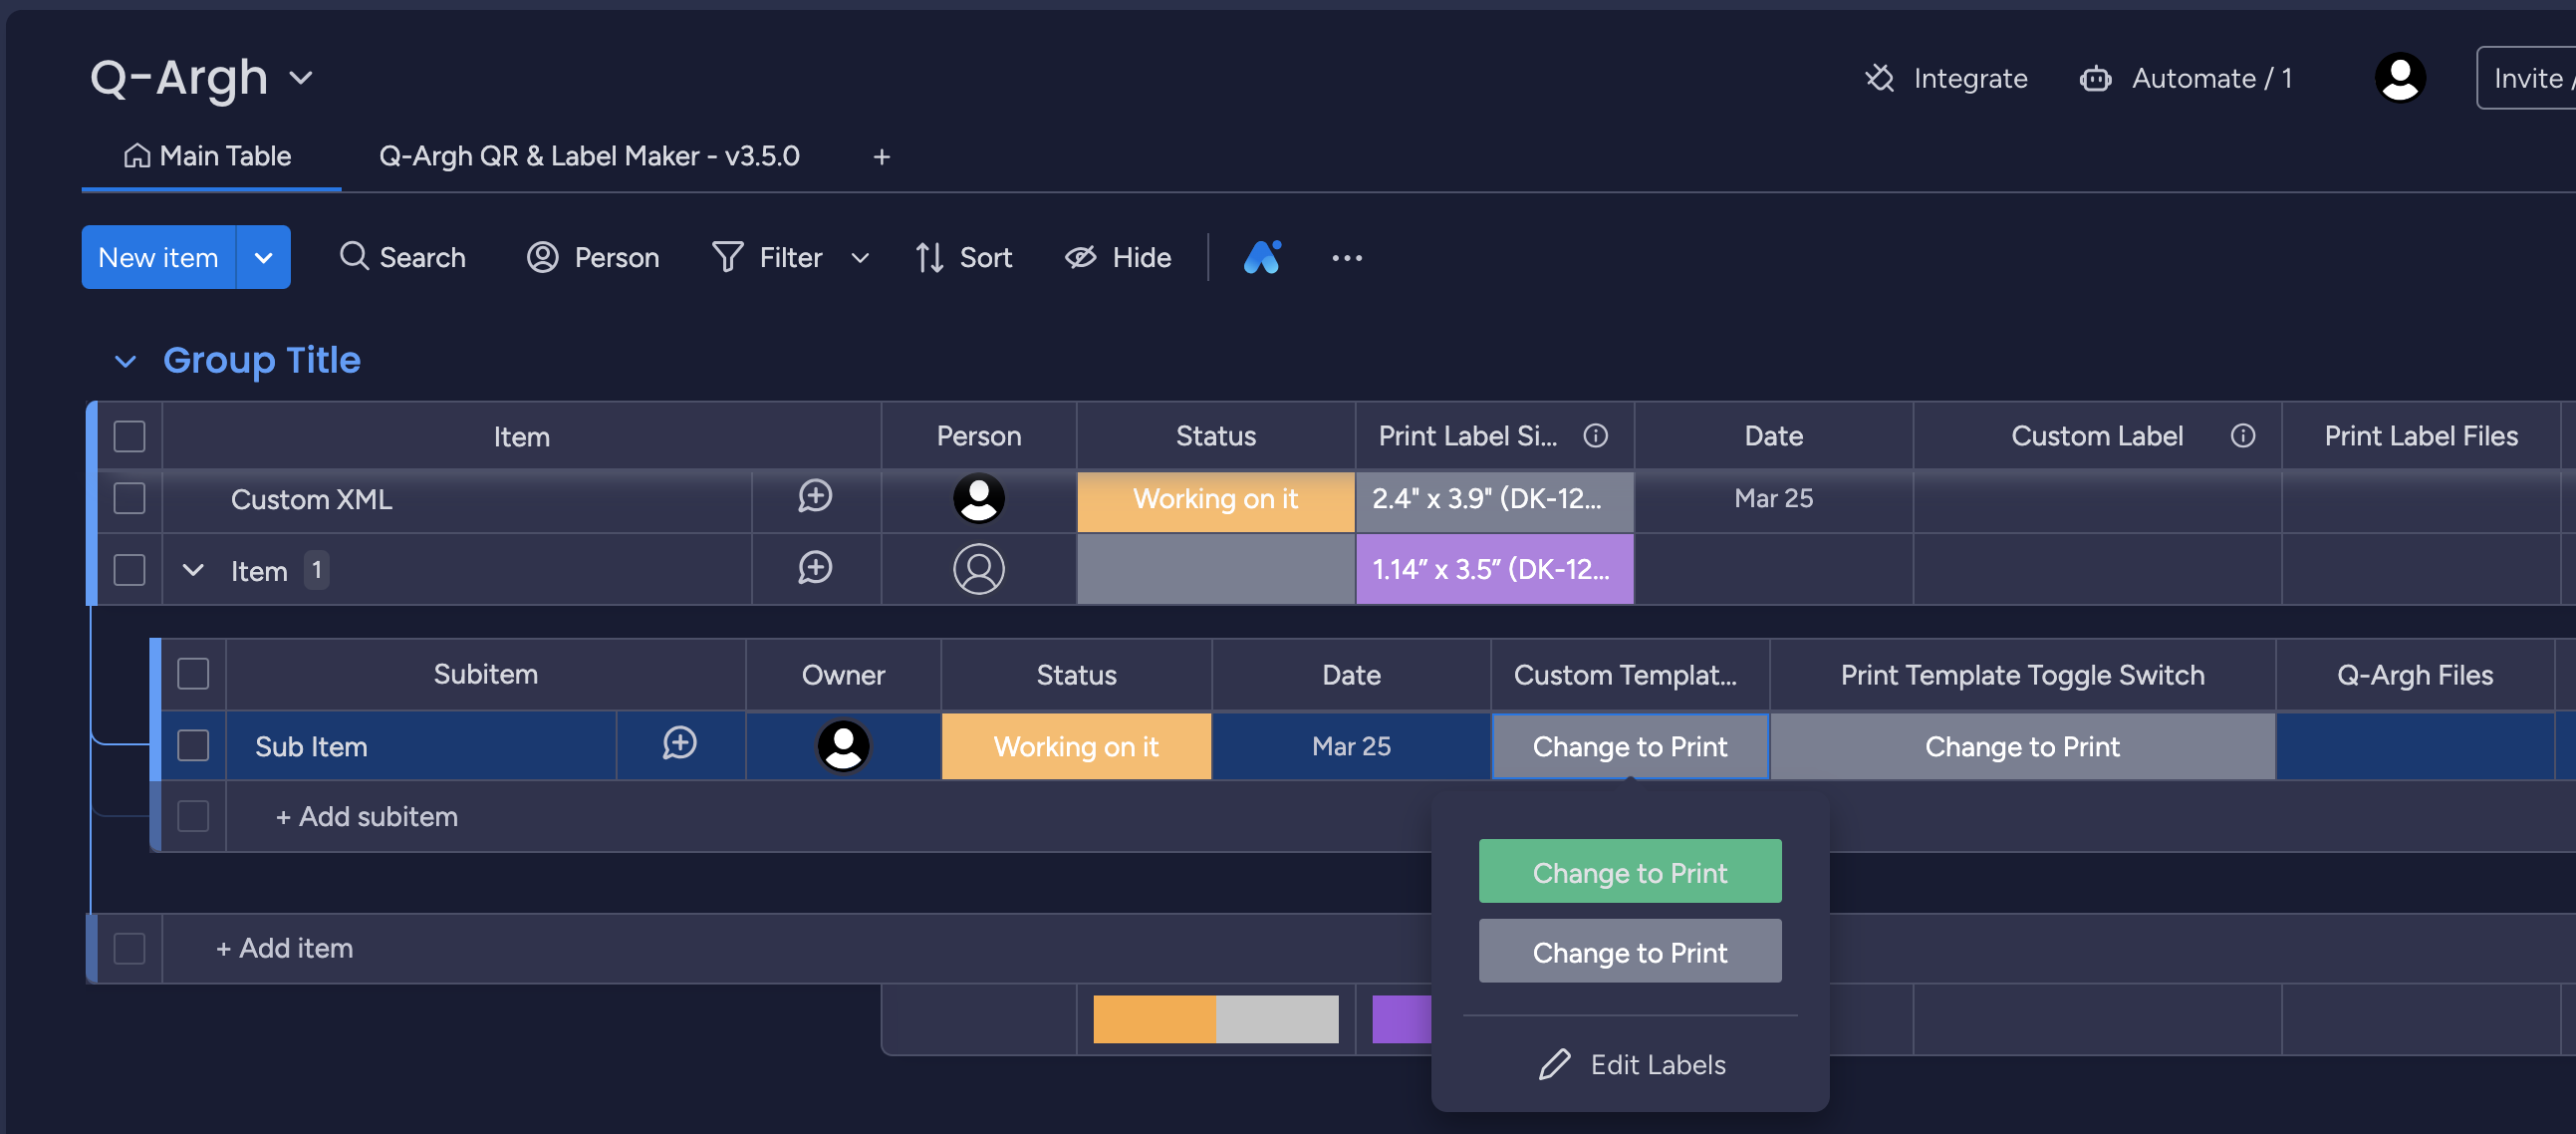Open the user profile avatar in header

tap(2399, 78)
